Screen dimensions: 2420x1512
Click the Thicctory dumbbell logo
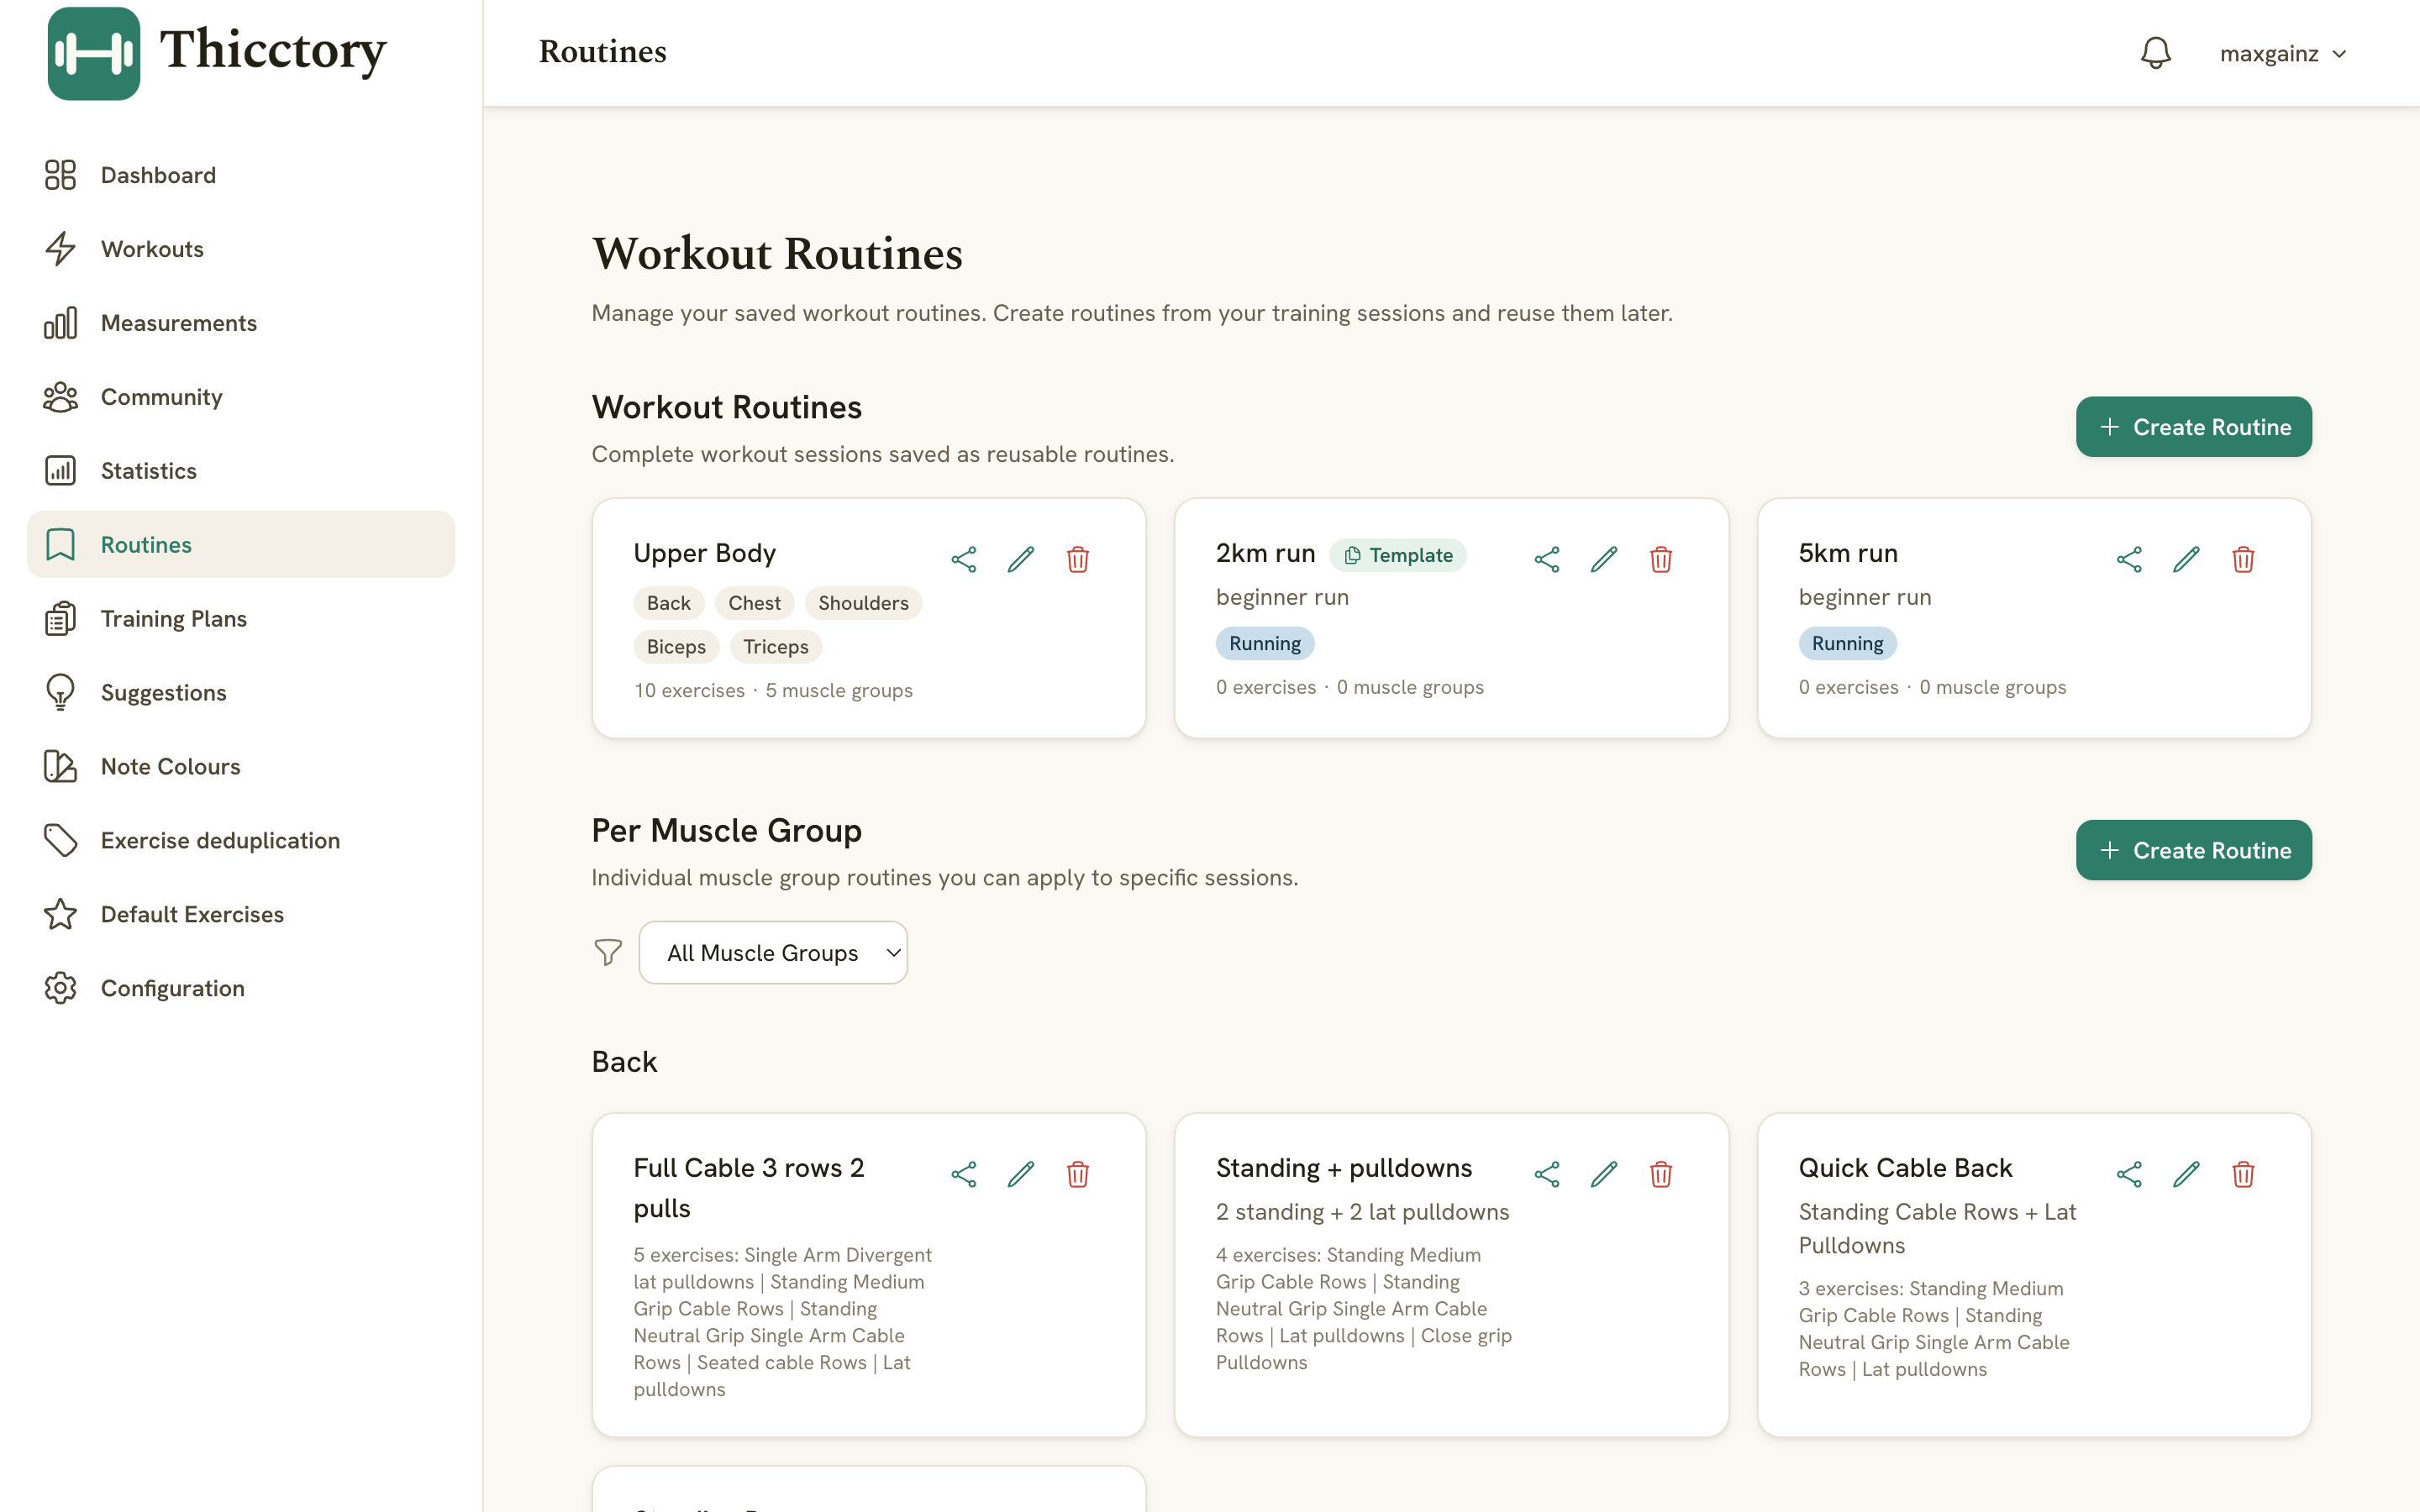tap(93, 53)
